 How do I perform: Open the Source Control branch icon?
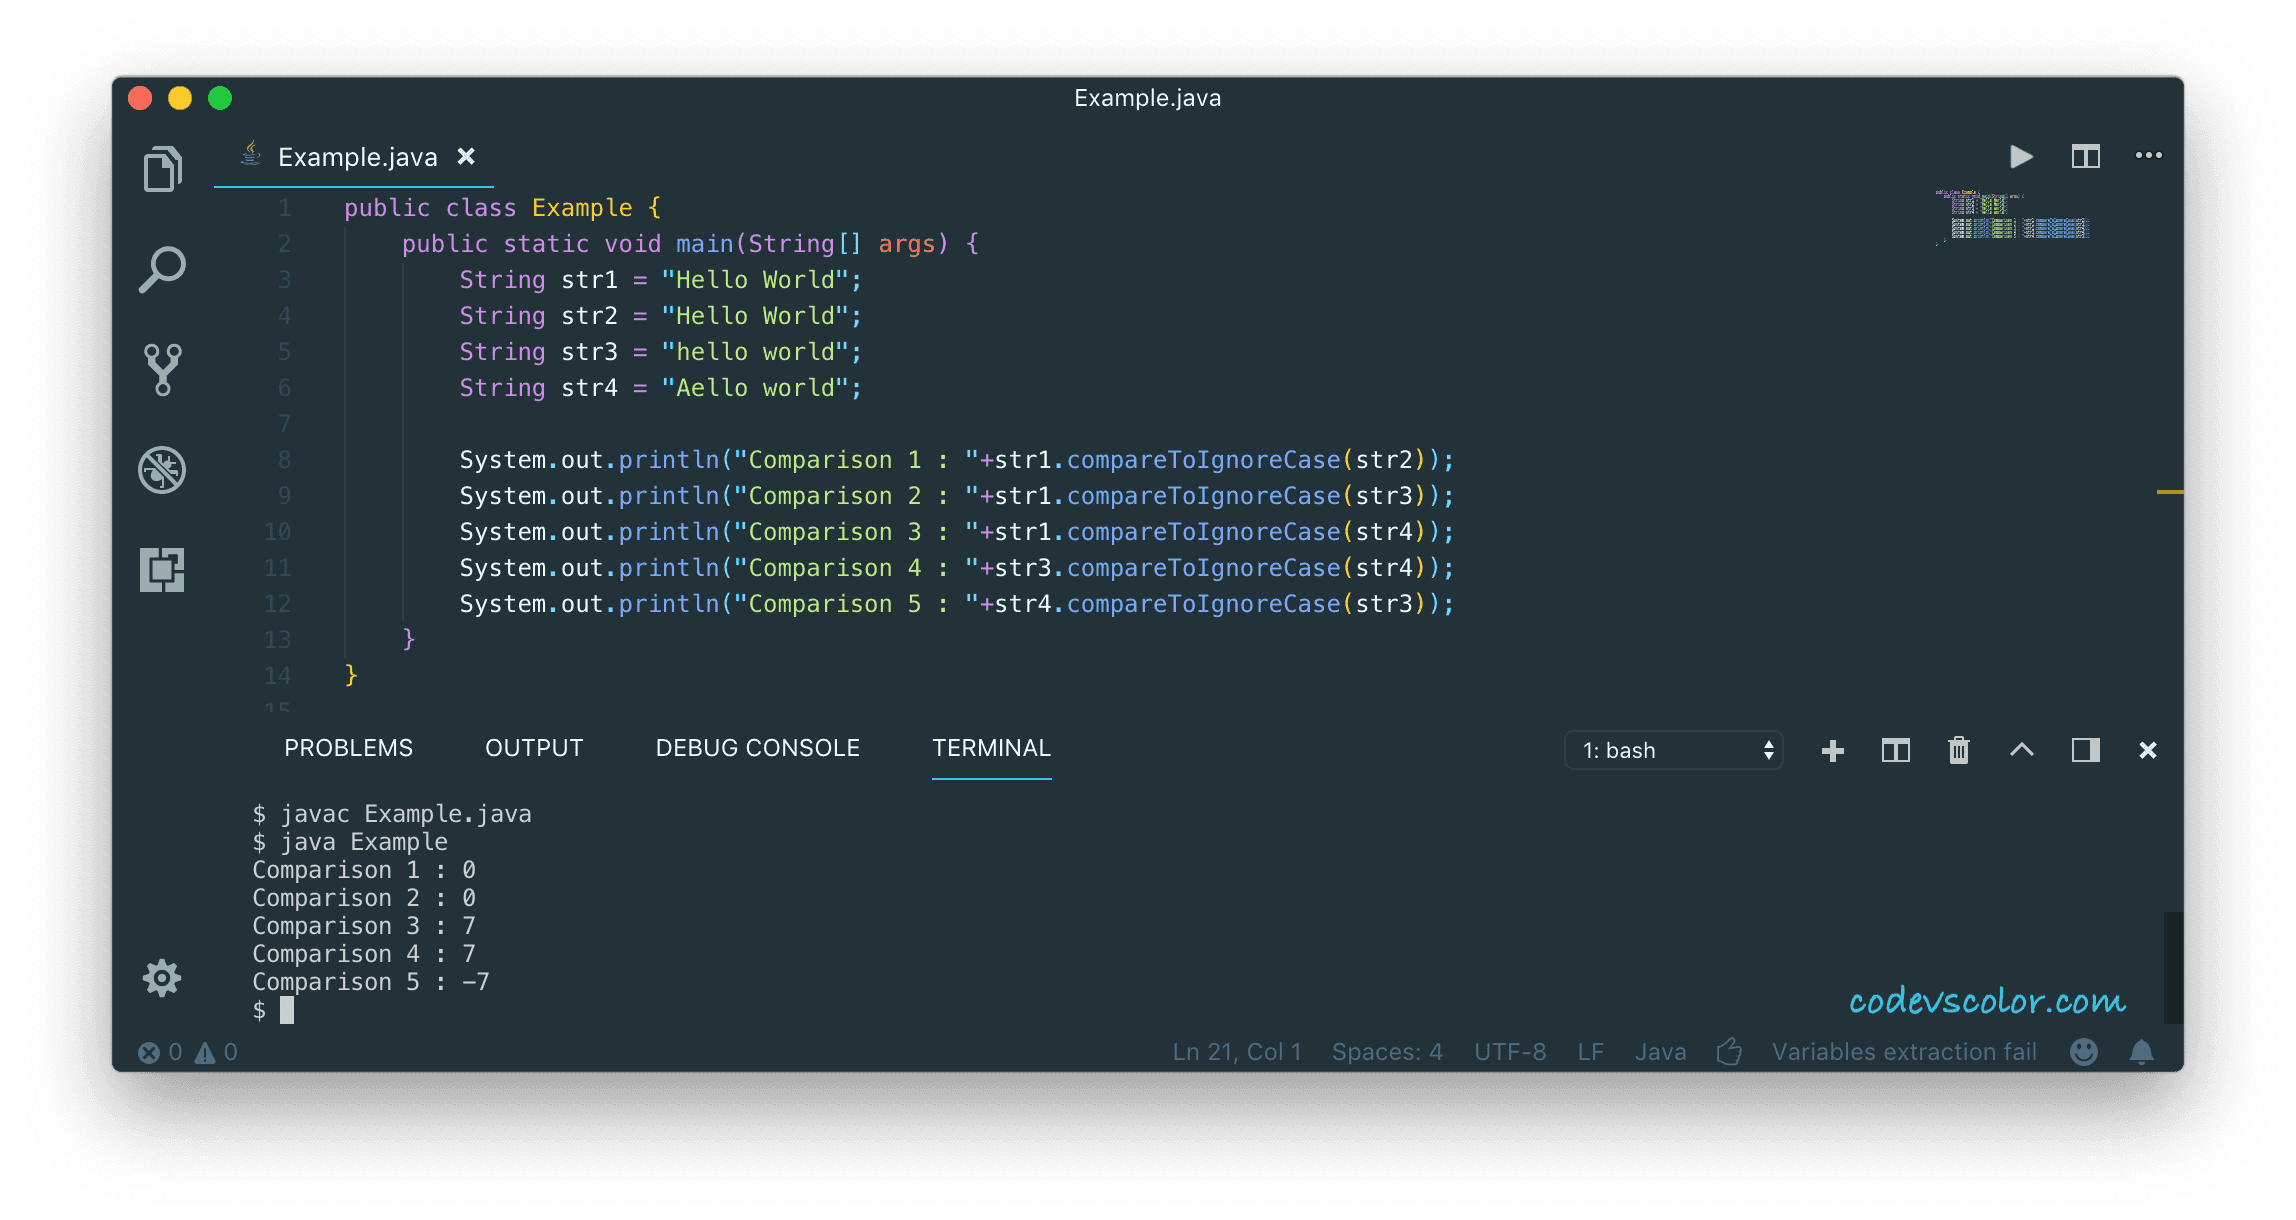[x=162, y=369]
